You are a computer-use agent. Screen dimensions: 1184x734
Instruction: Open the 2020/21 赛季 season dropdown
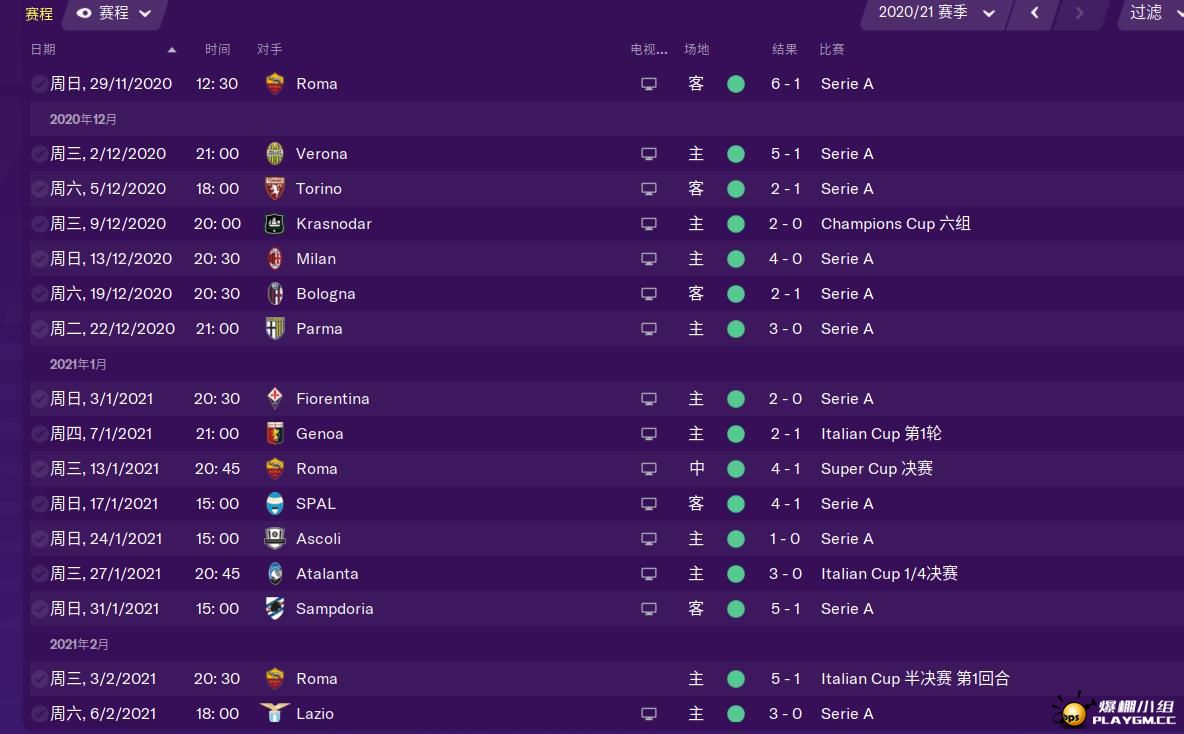[936, 13]
